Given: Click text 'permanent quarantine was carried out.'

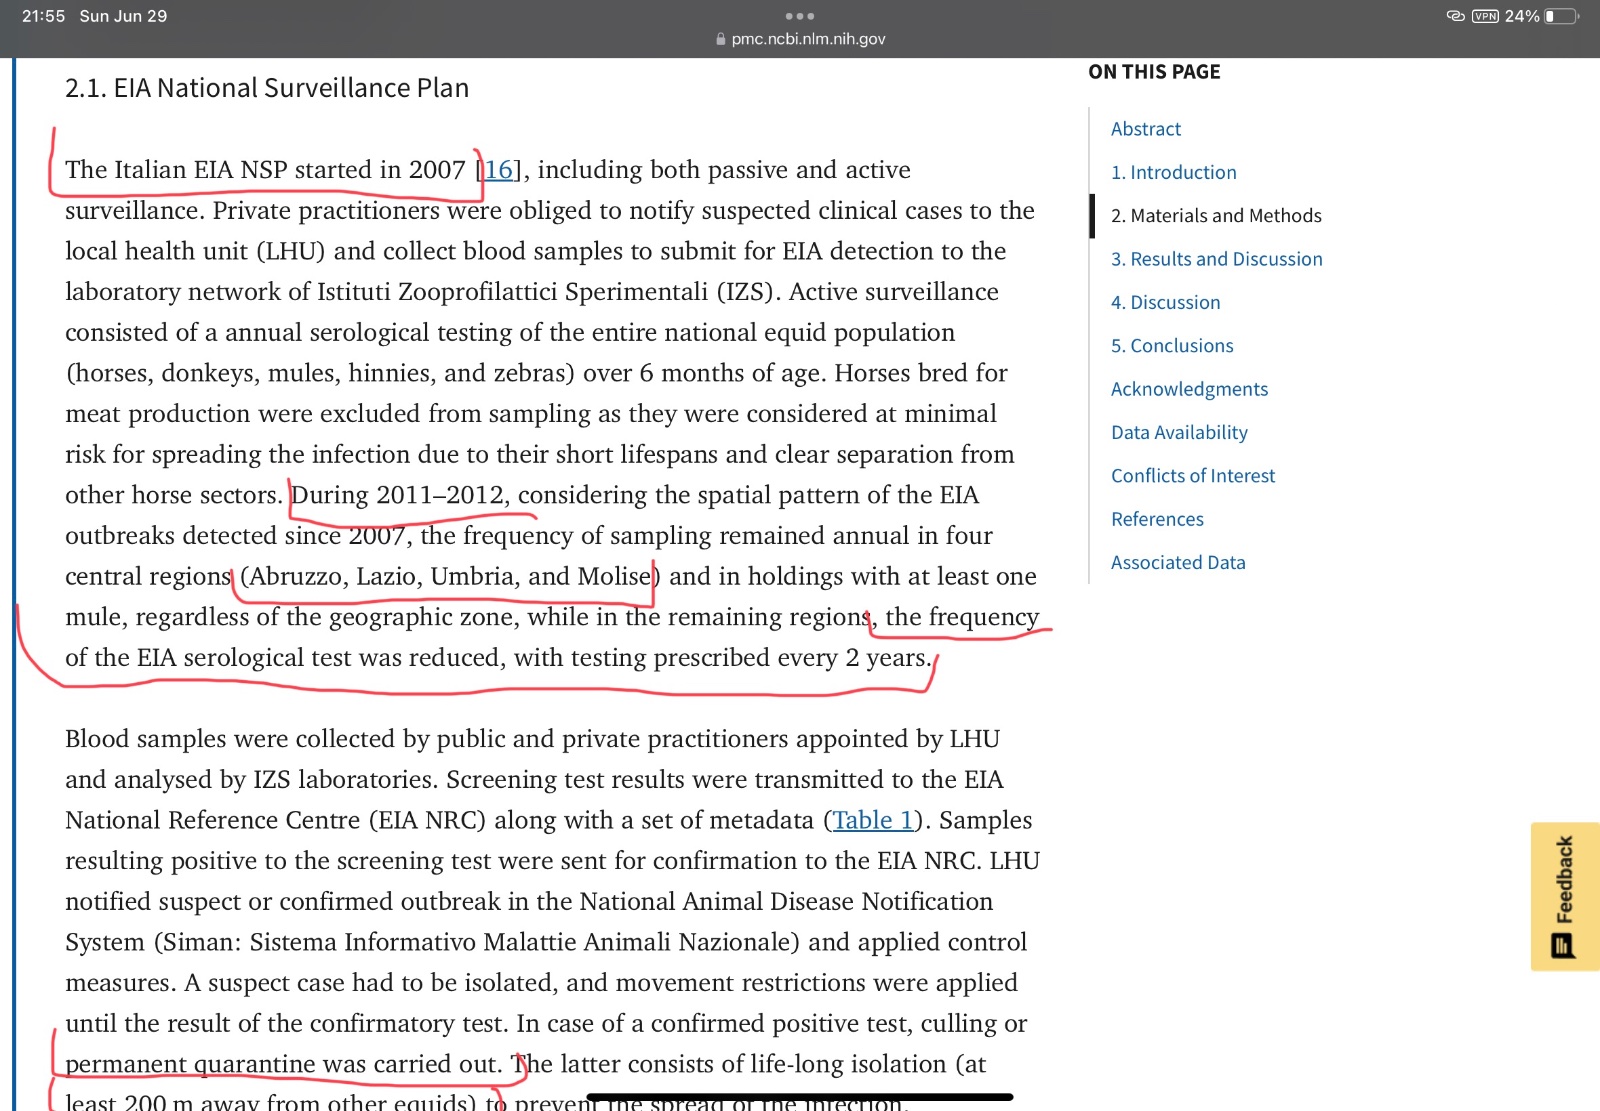Looking at the screenshot, I should point(283,1064).
